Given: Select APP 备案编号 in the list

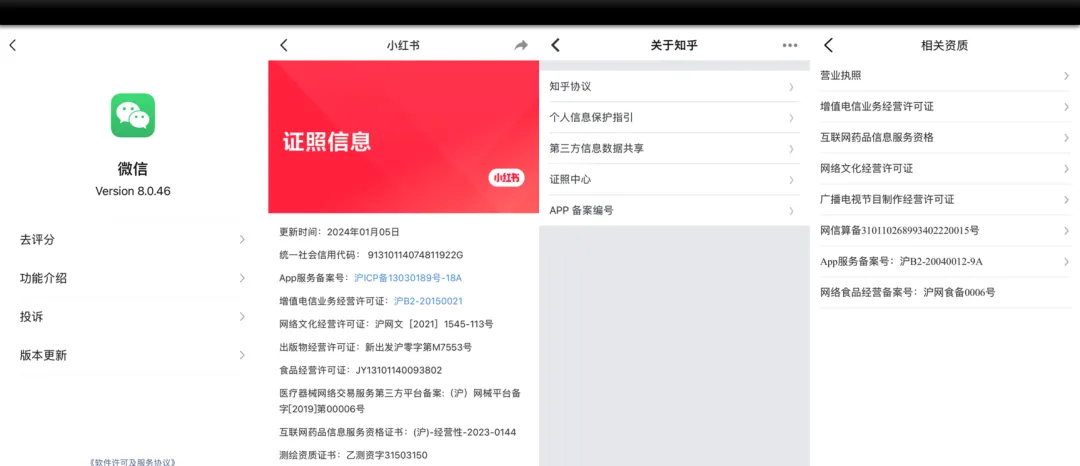Looking at the screenshot, I should point(674,211).
